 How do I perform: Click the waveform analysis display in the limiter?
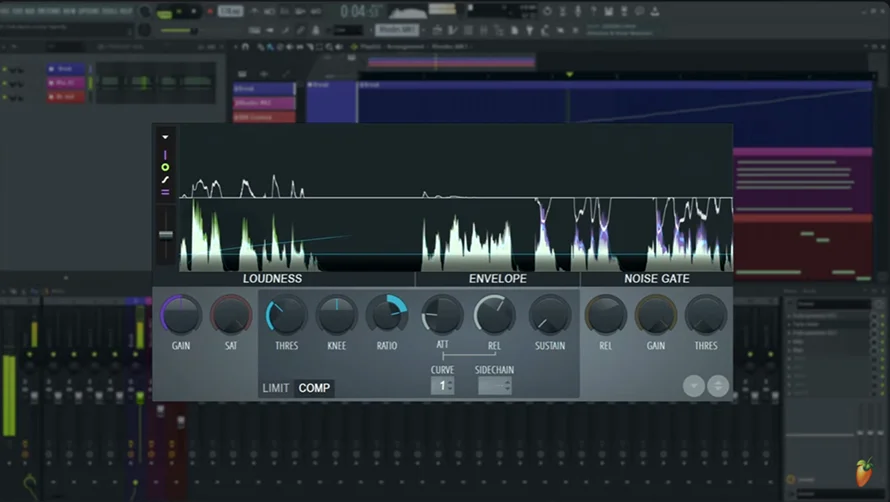456,199
